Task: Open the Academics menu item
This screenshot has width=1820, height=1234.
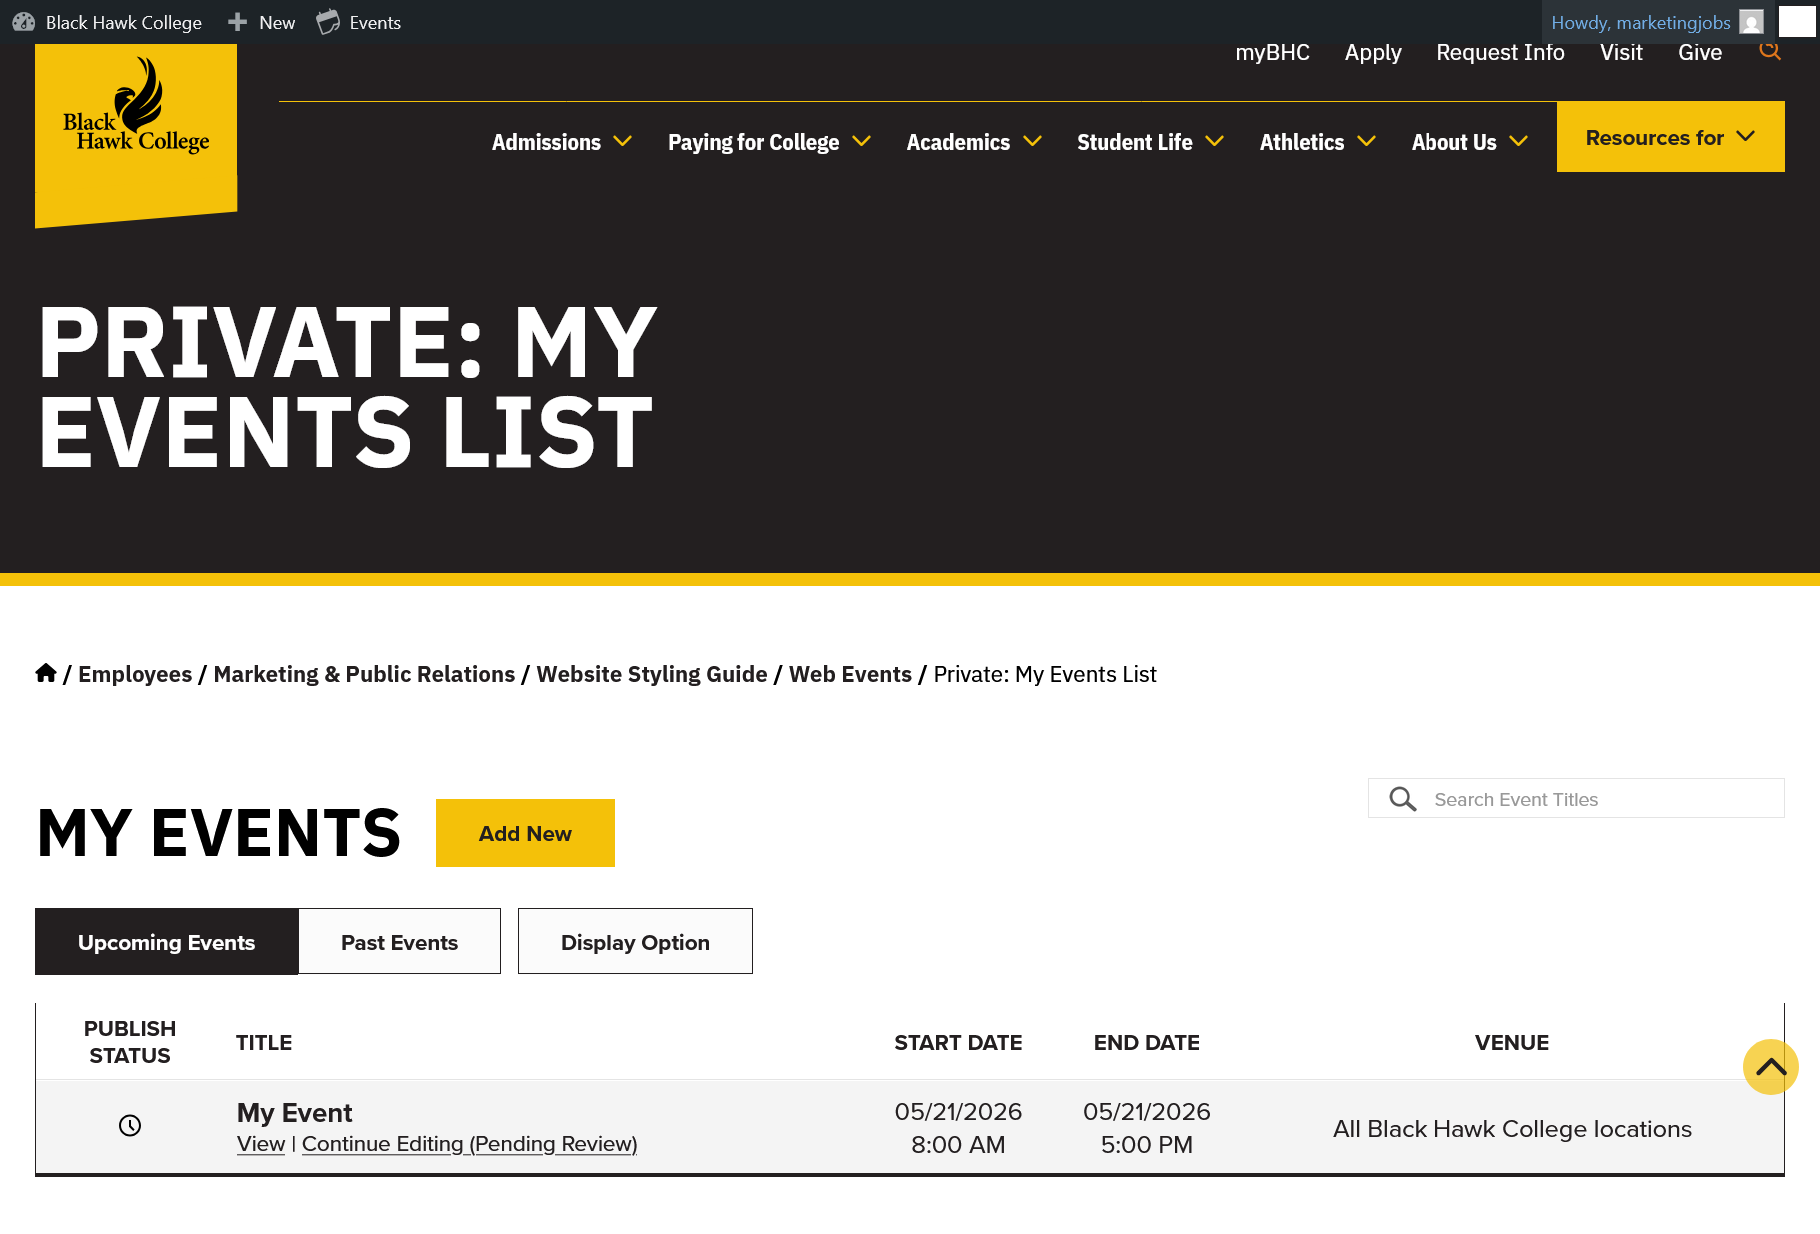Action: pos(958,142)
